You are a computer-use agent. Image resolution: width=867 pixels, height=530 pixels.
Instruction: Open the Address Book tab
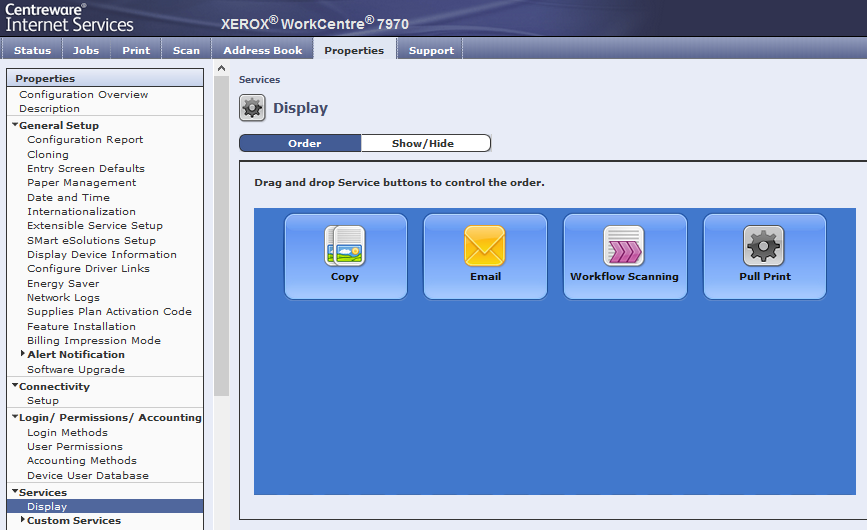(262, 50)
